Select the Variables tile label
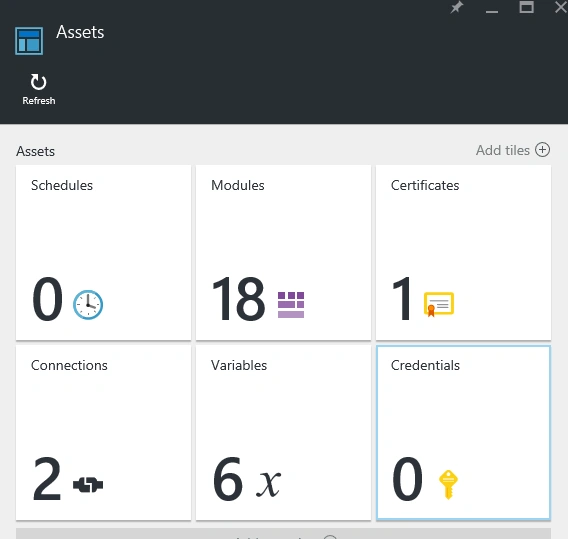The width and height of the screenshot is (568, 539). pyautogui.click(x=239, y=365)
